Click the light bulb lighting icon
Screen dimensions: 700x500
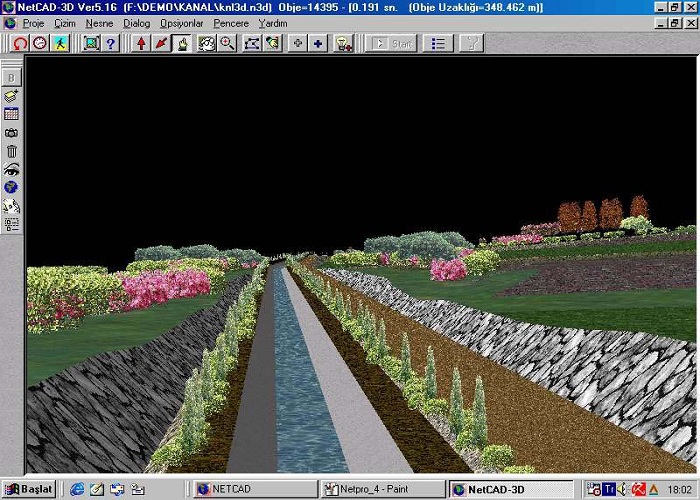click(343, 43)
